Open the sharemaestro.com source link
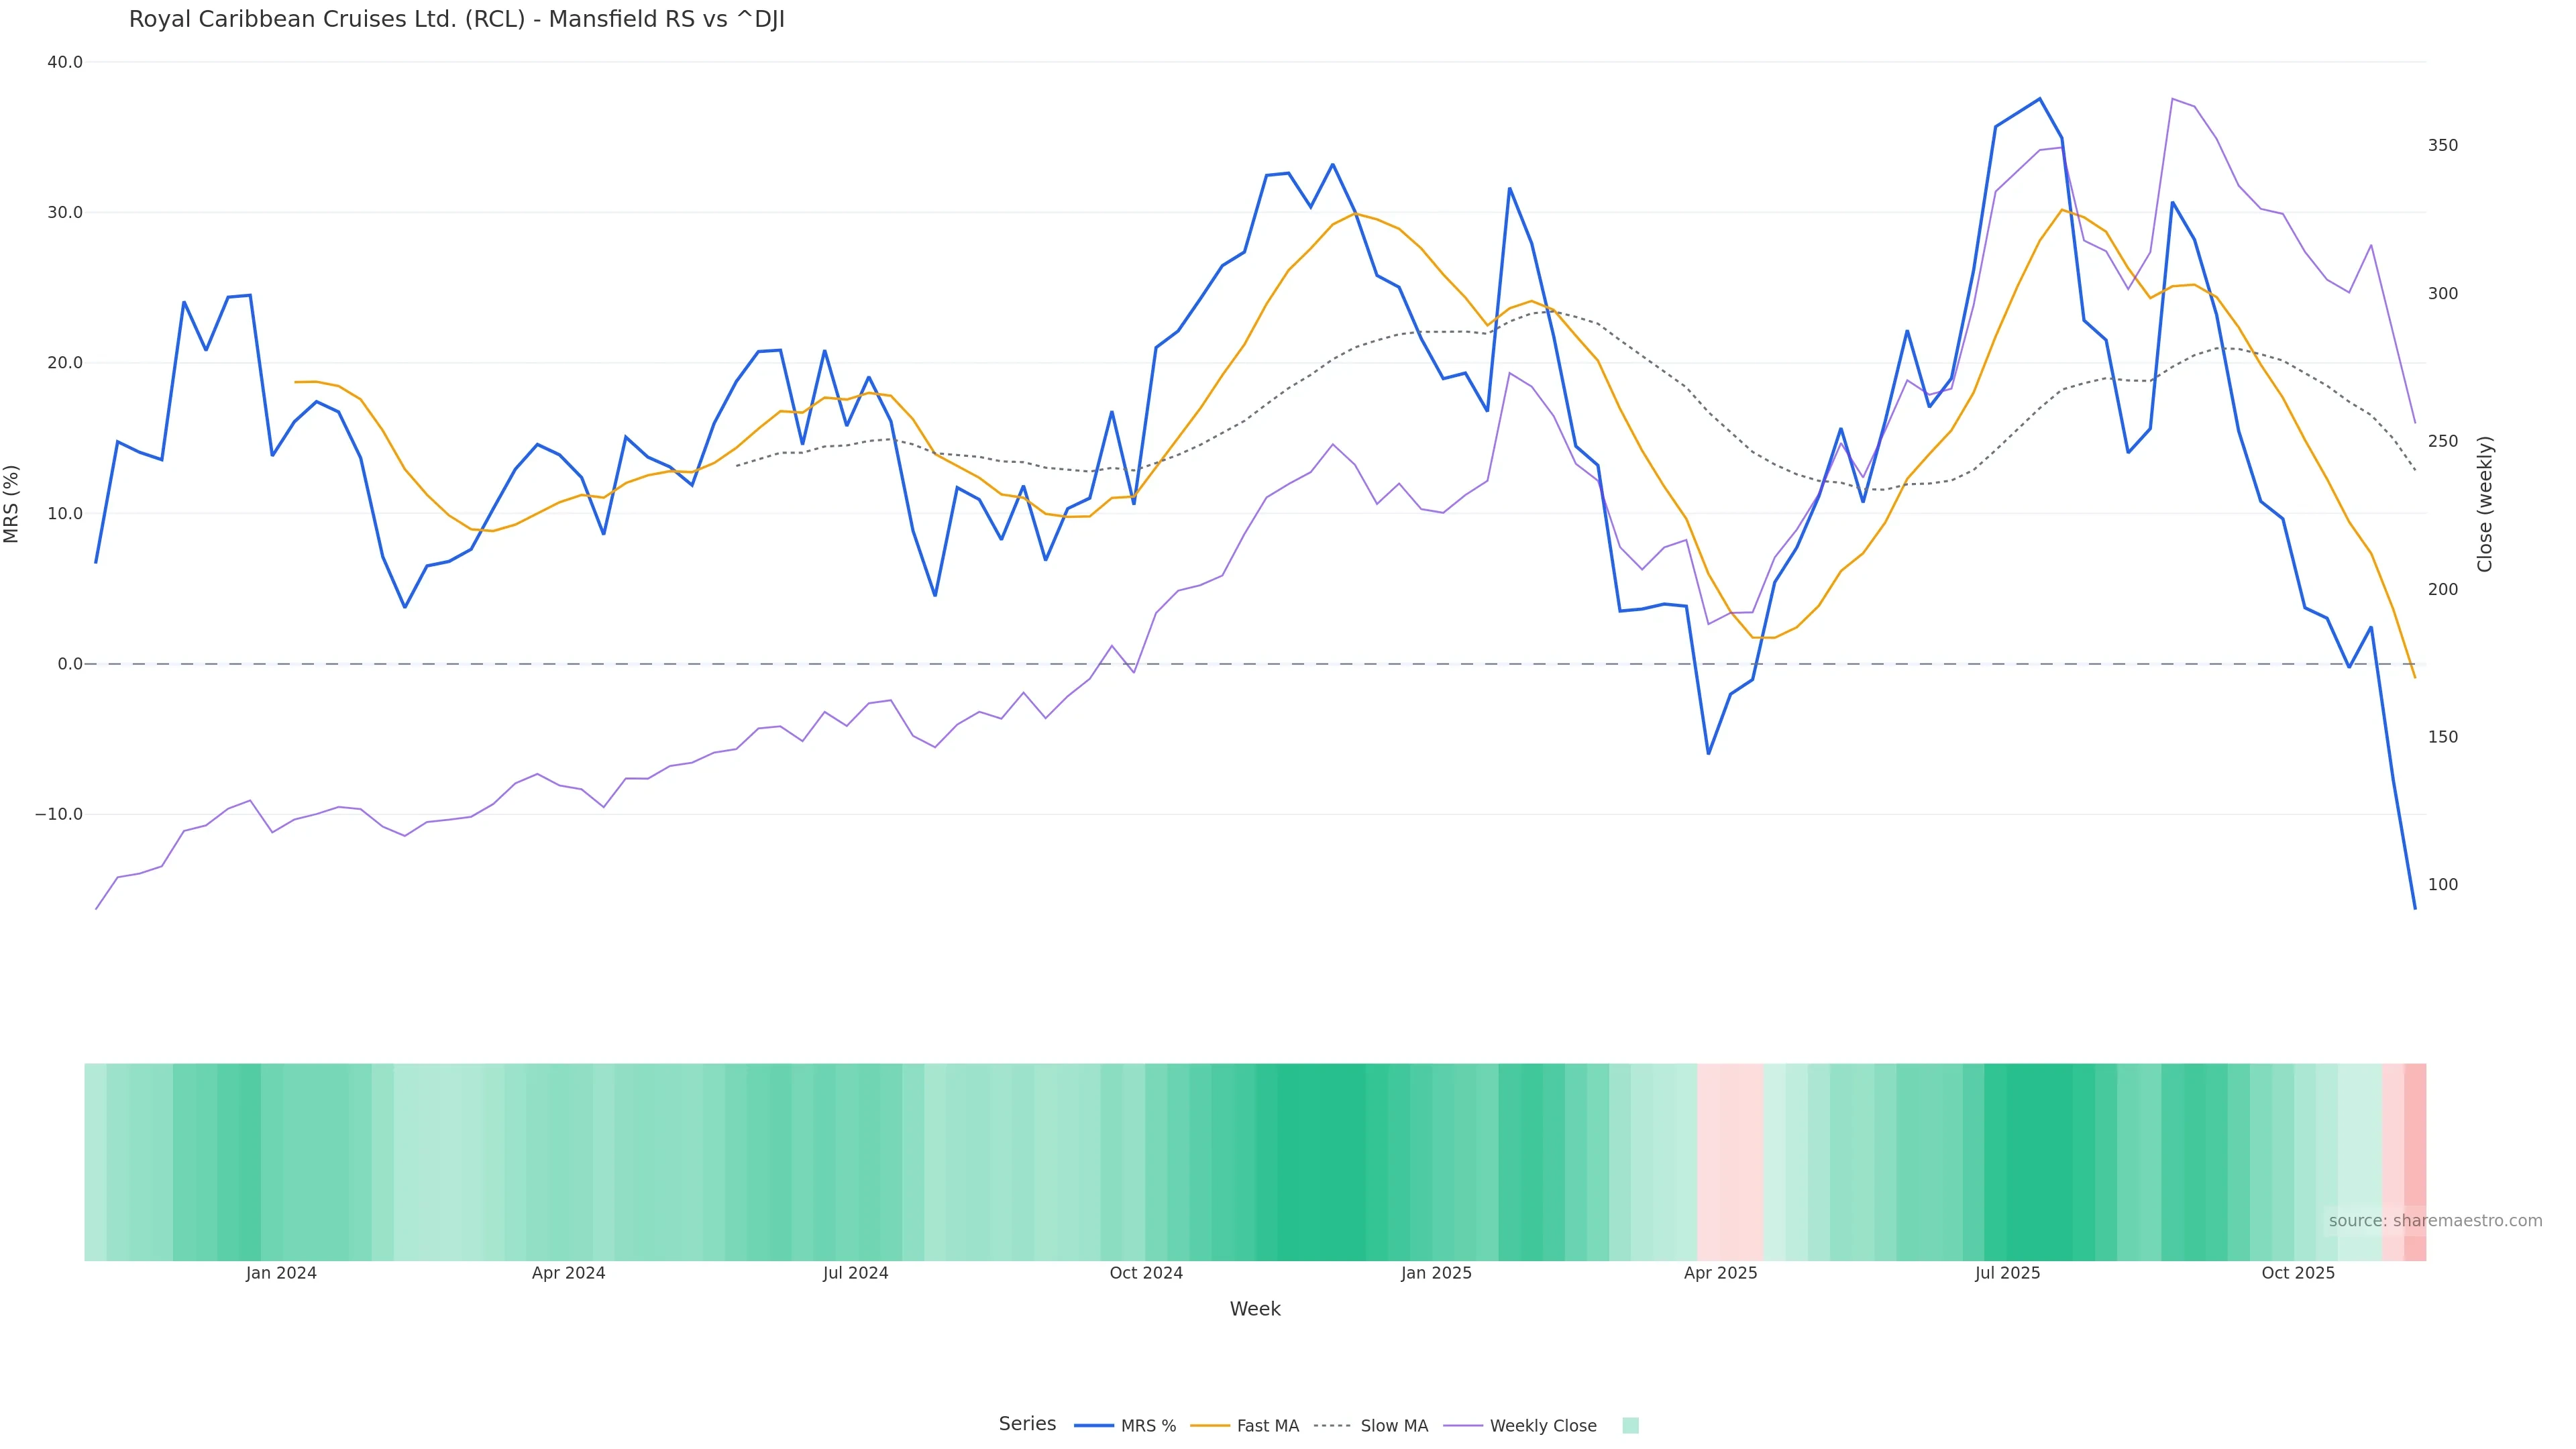This screenshot has width=2576, height=1449. click(x=2434, y=1221)
